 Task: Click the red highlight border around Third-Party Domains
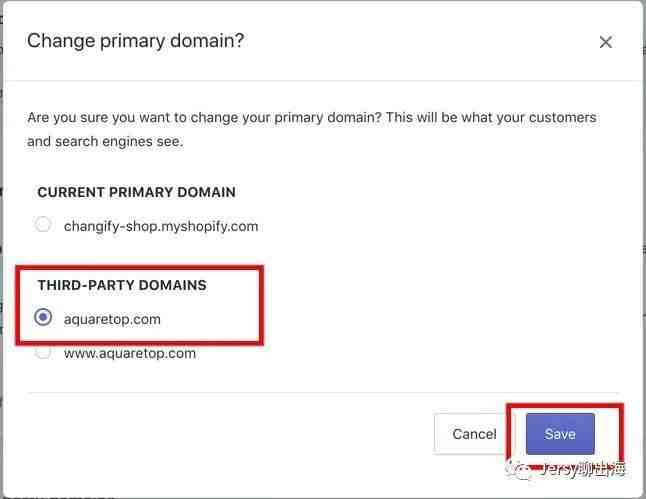click(139, 269)
